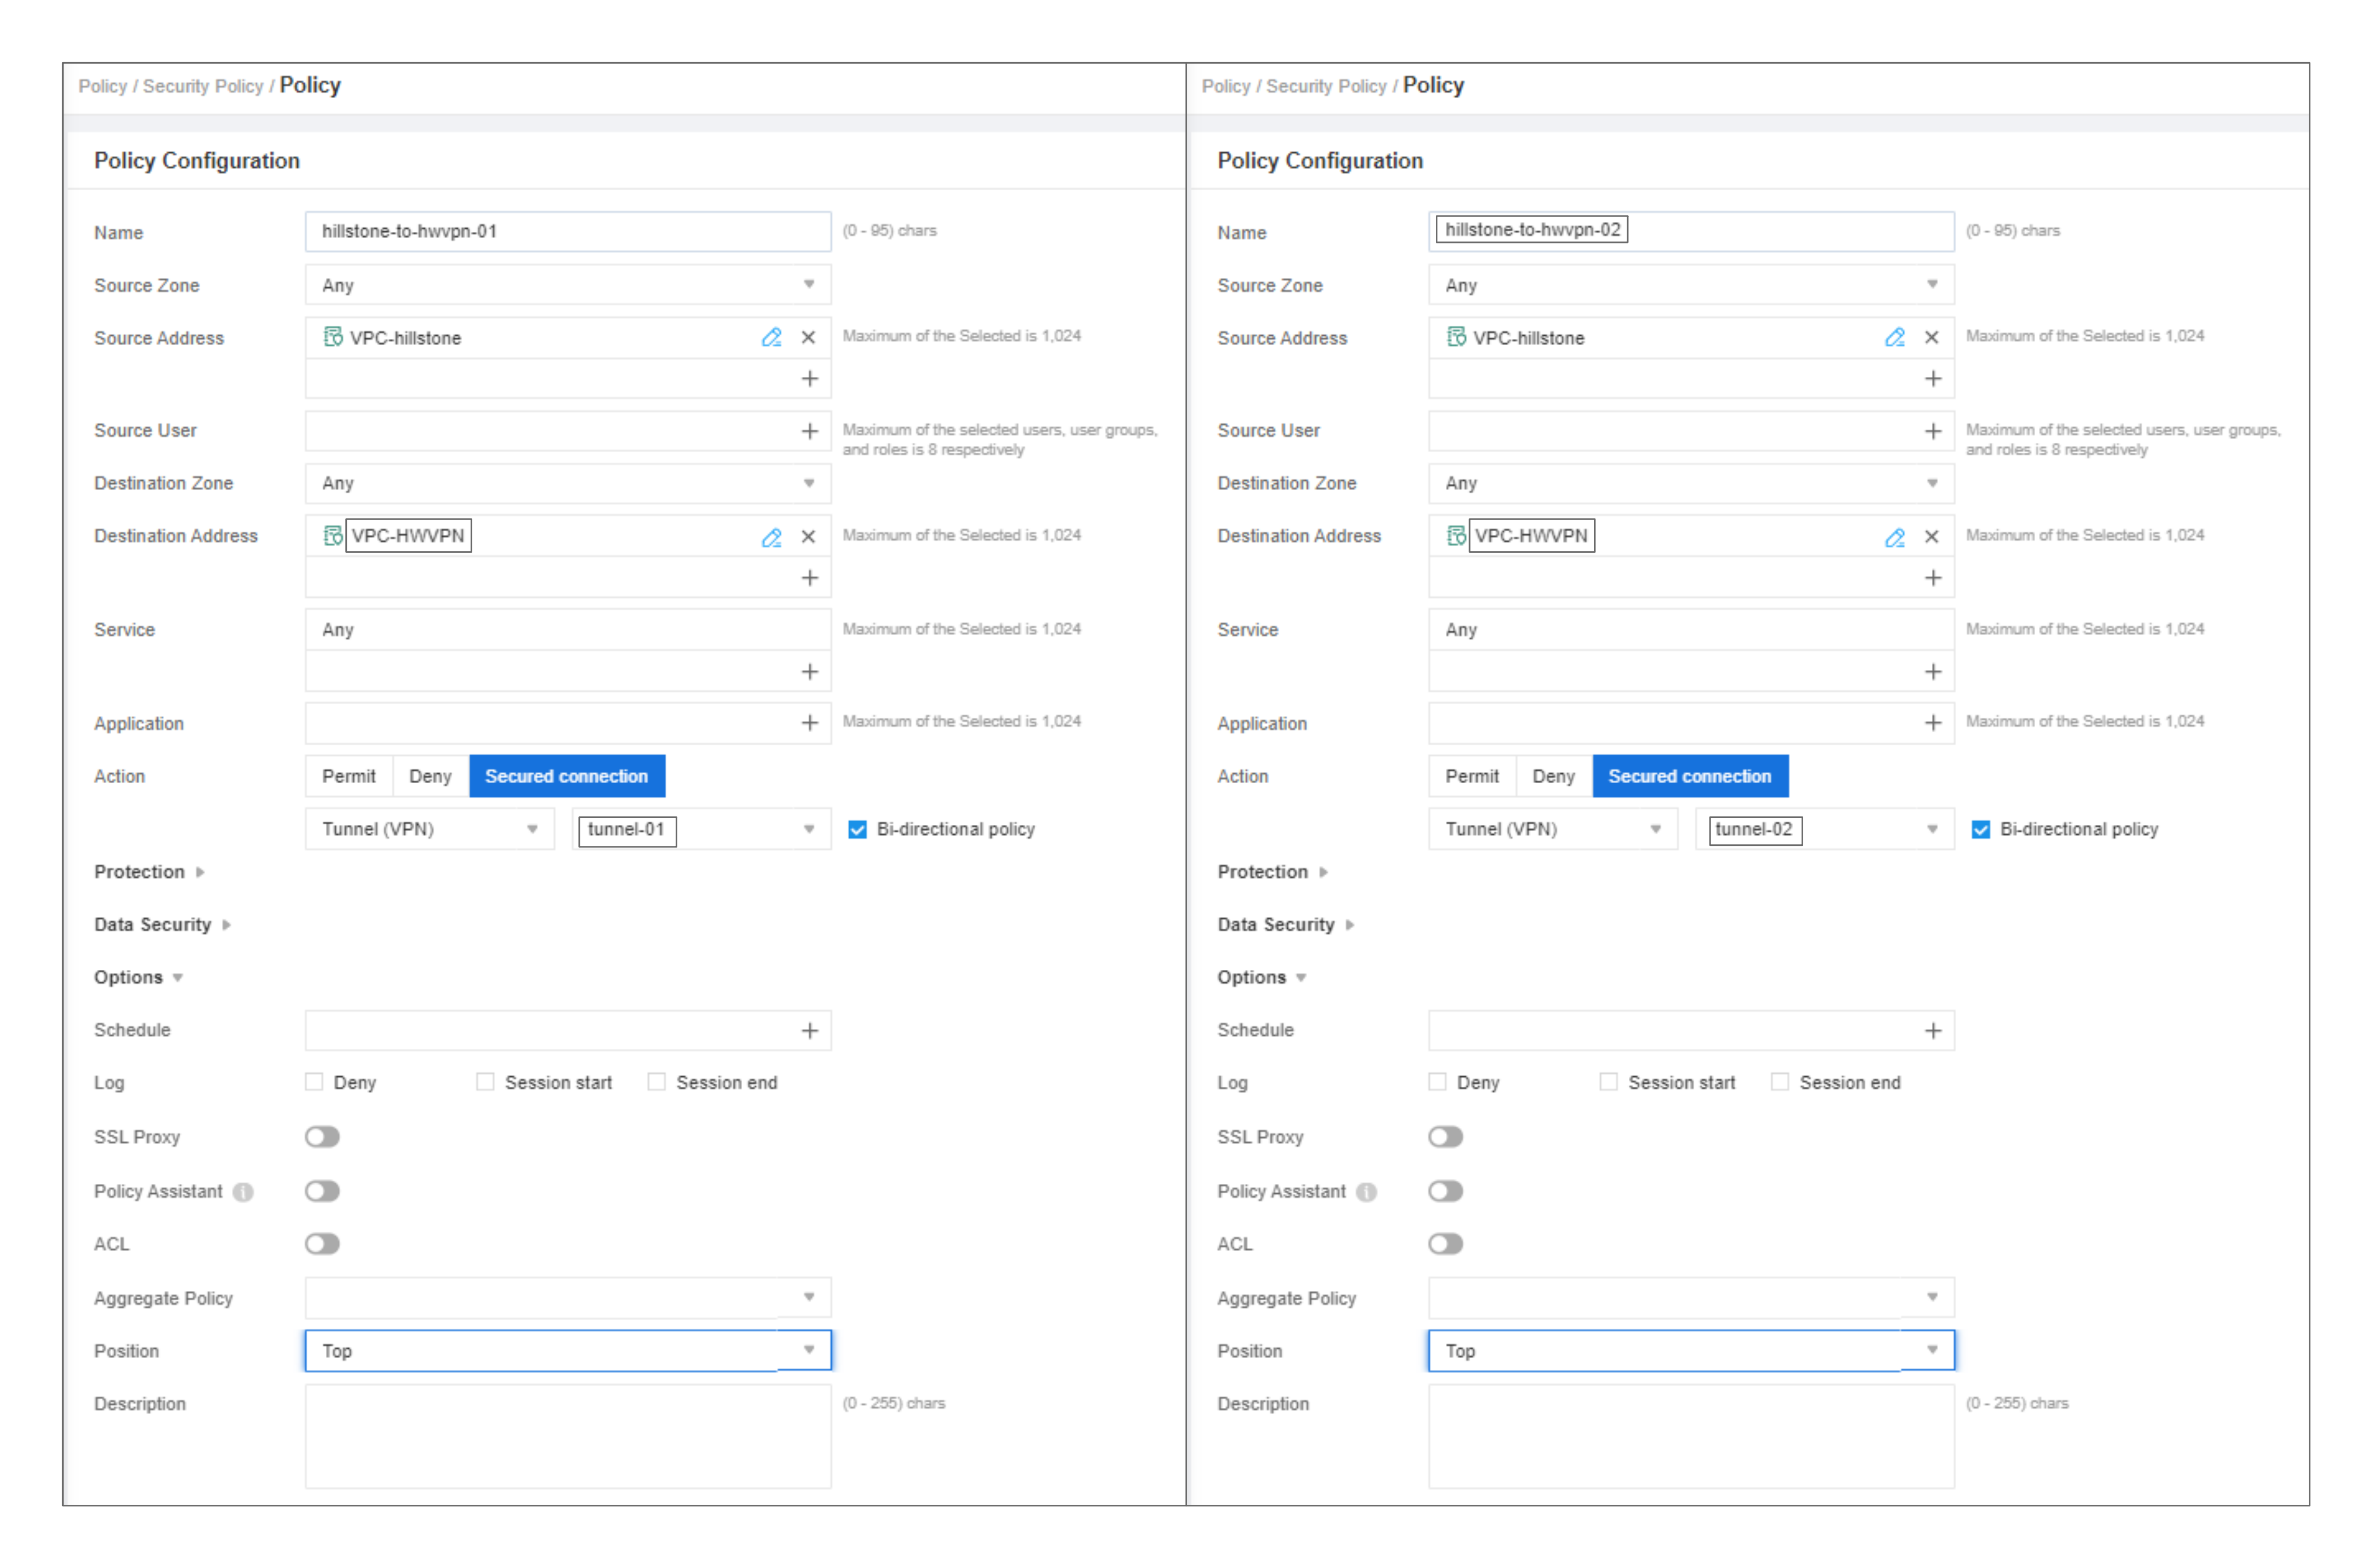Expand Data Security section in right policy
The image size is (2372, 1568).
1285,925
